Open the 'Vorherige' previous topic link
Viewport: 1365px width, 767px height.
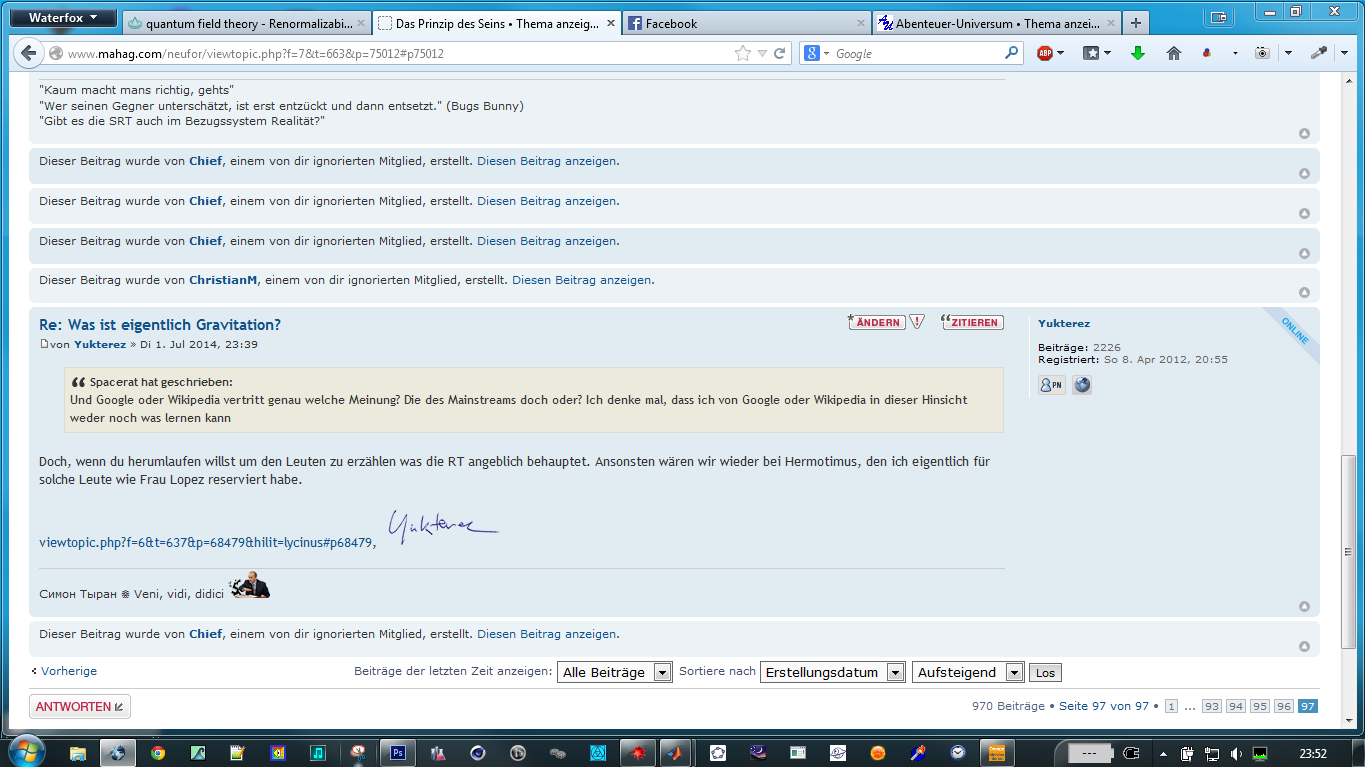(68, 671)
